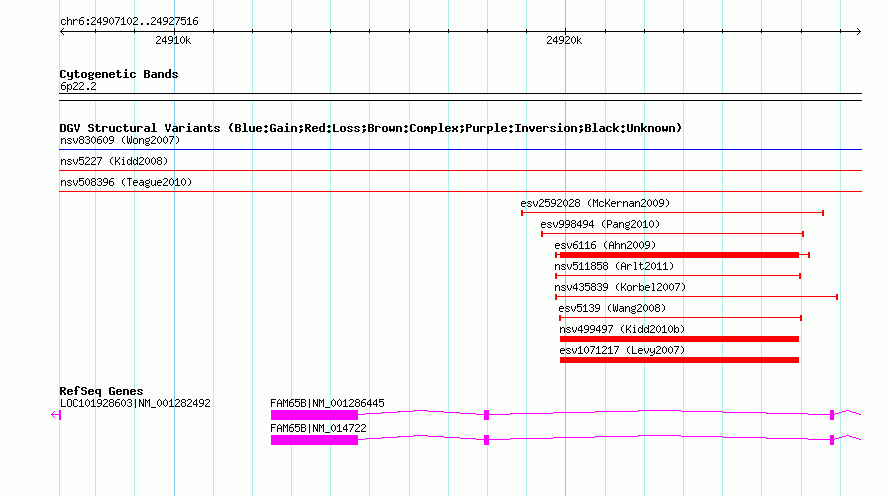The height and width of the screenshot is (496, 890).
Task: Click the 6p22.2 band label
Action: pyautogui.click(x=78, y=86)
